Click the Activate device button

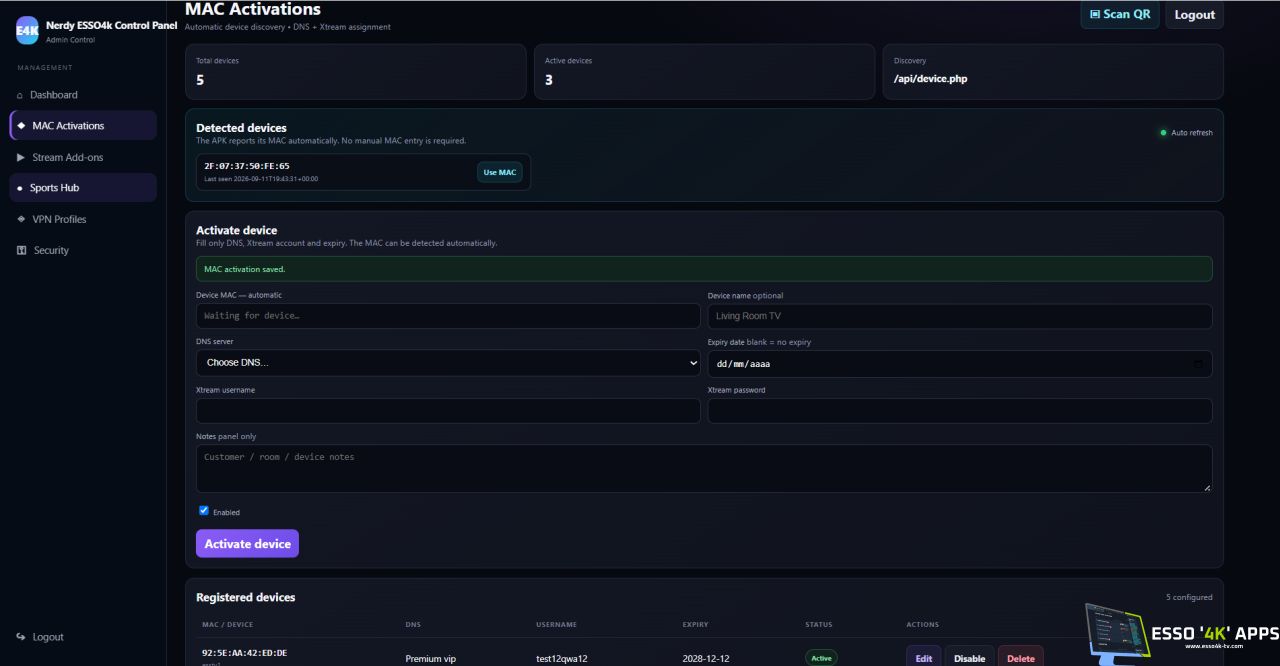(247, 544)
